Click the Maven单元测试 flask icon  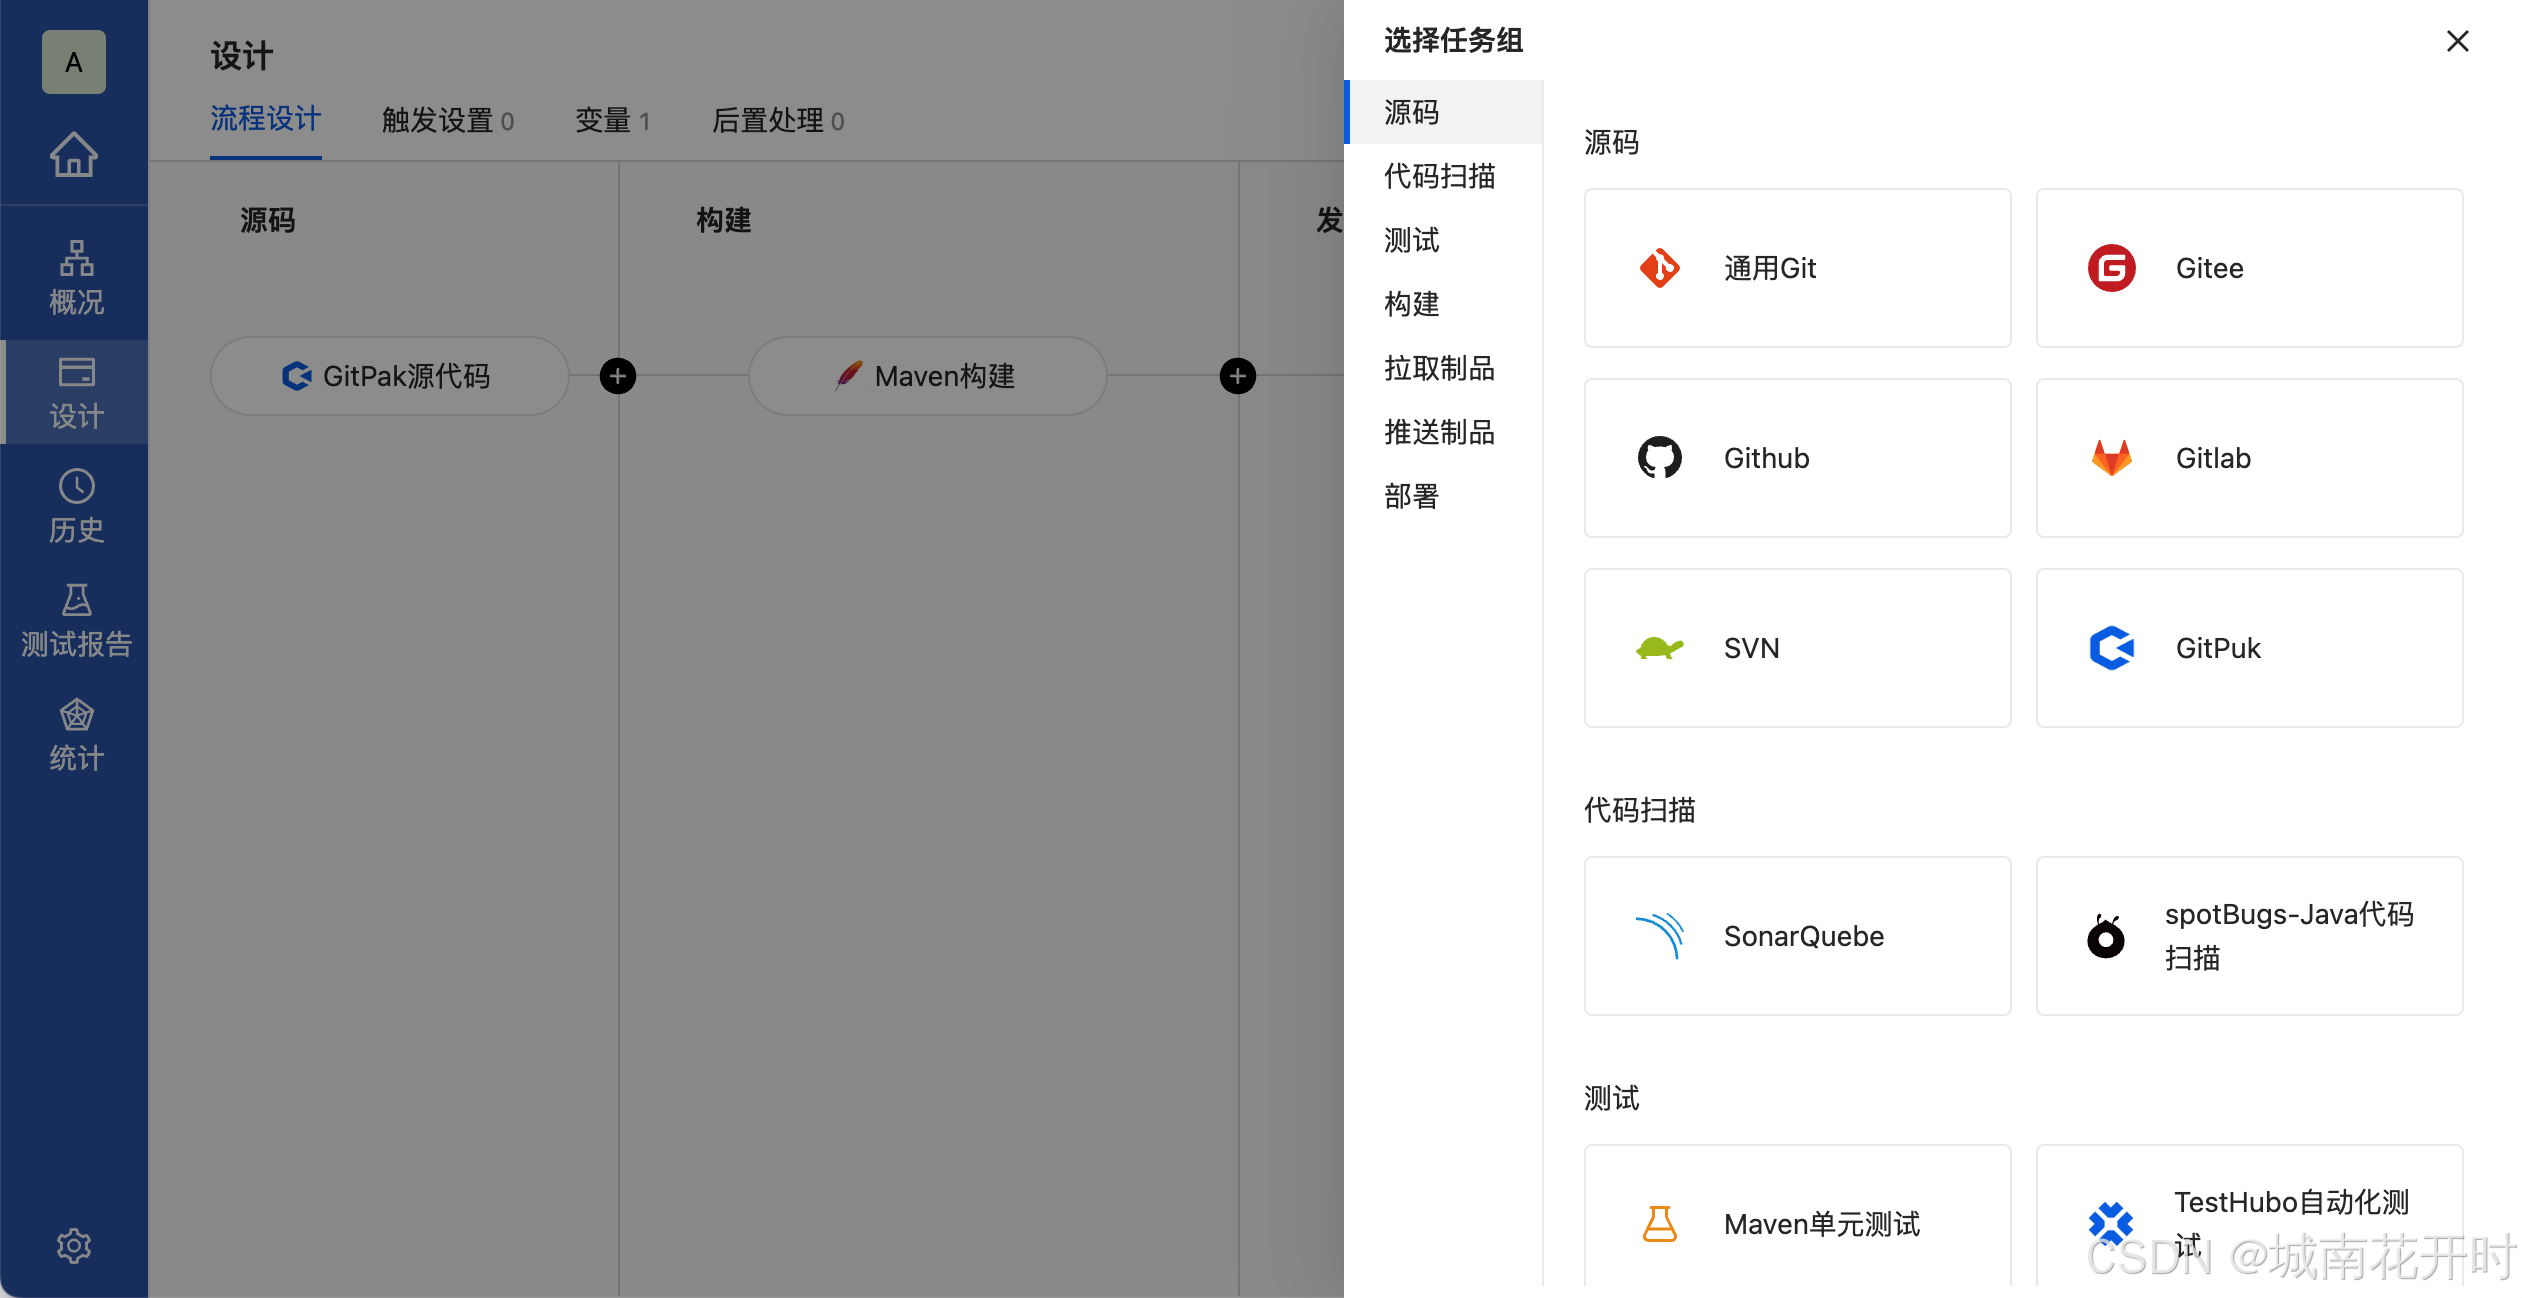(x=1660, y=1224)
